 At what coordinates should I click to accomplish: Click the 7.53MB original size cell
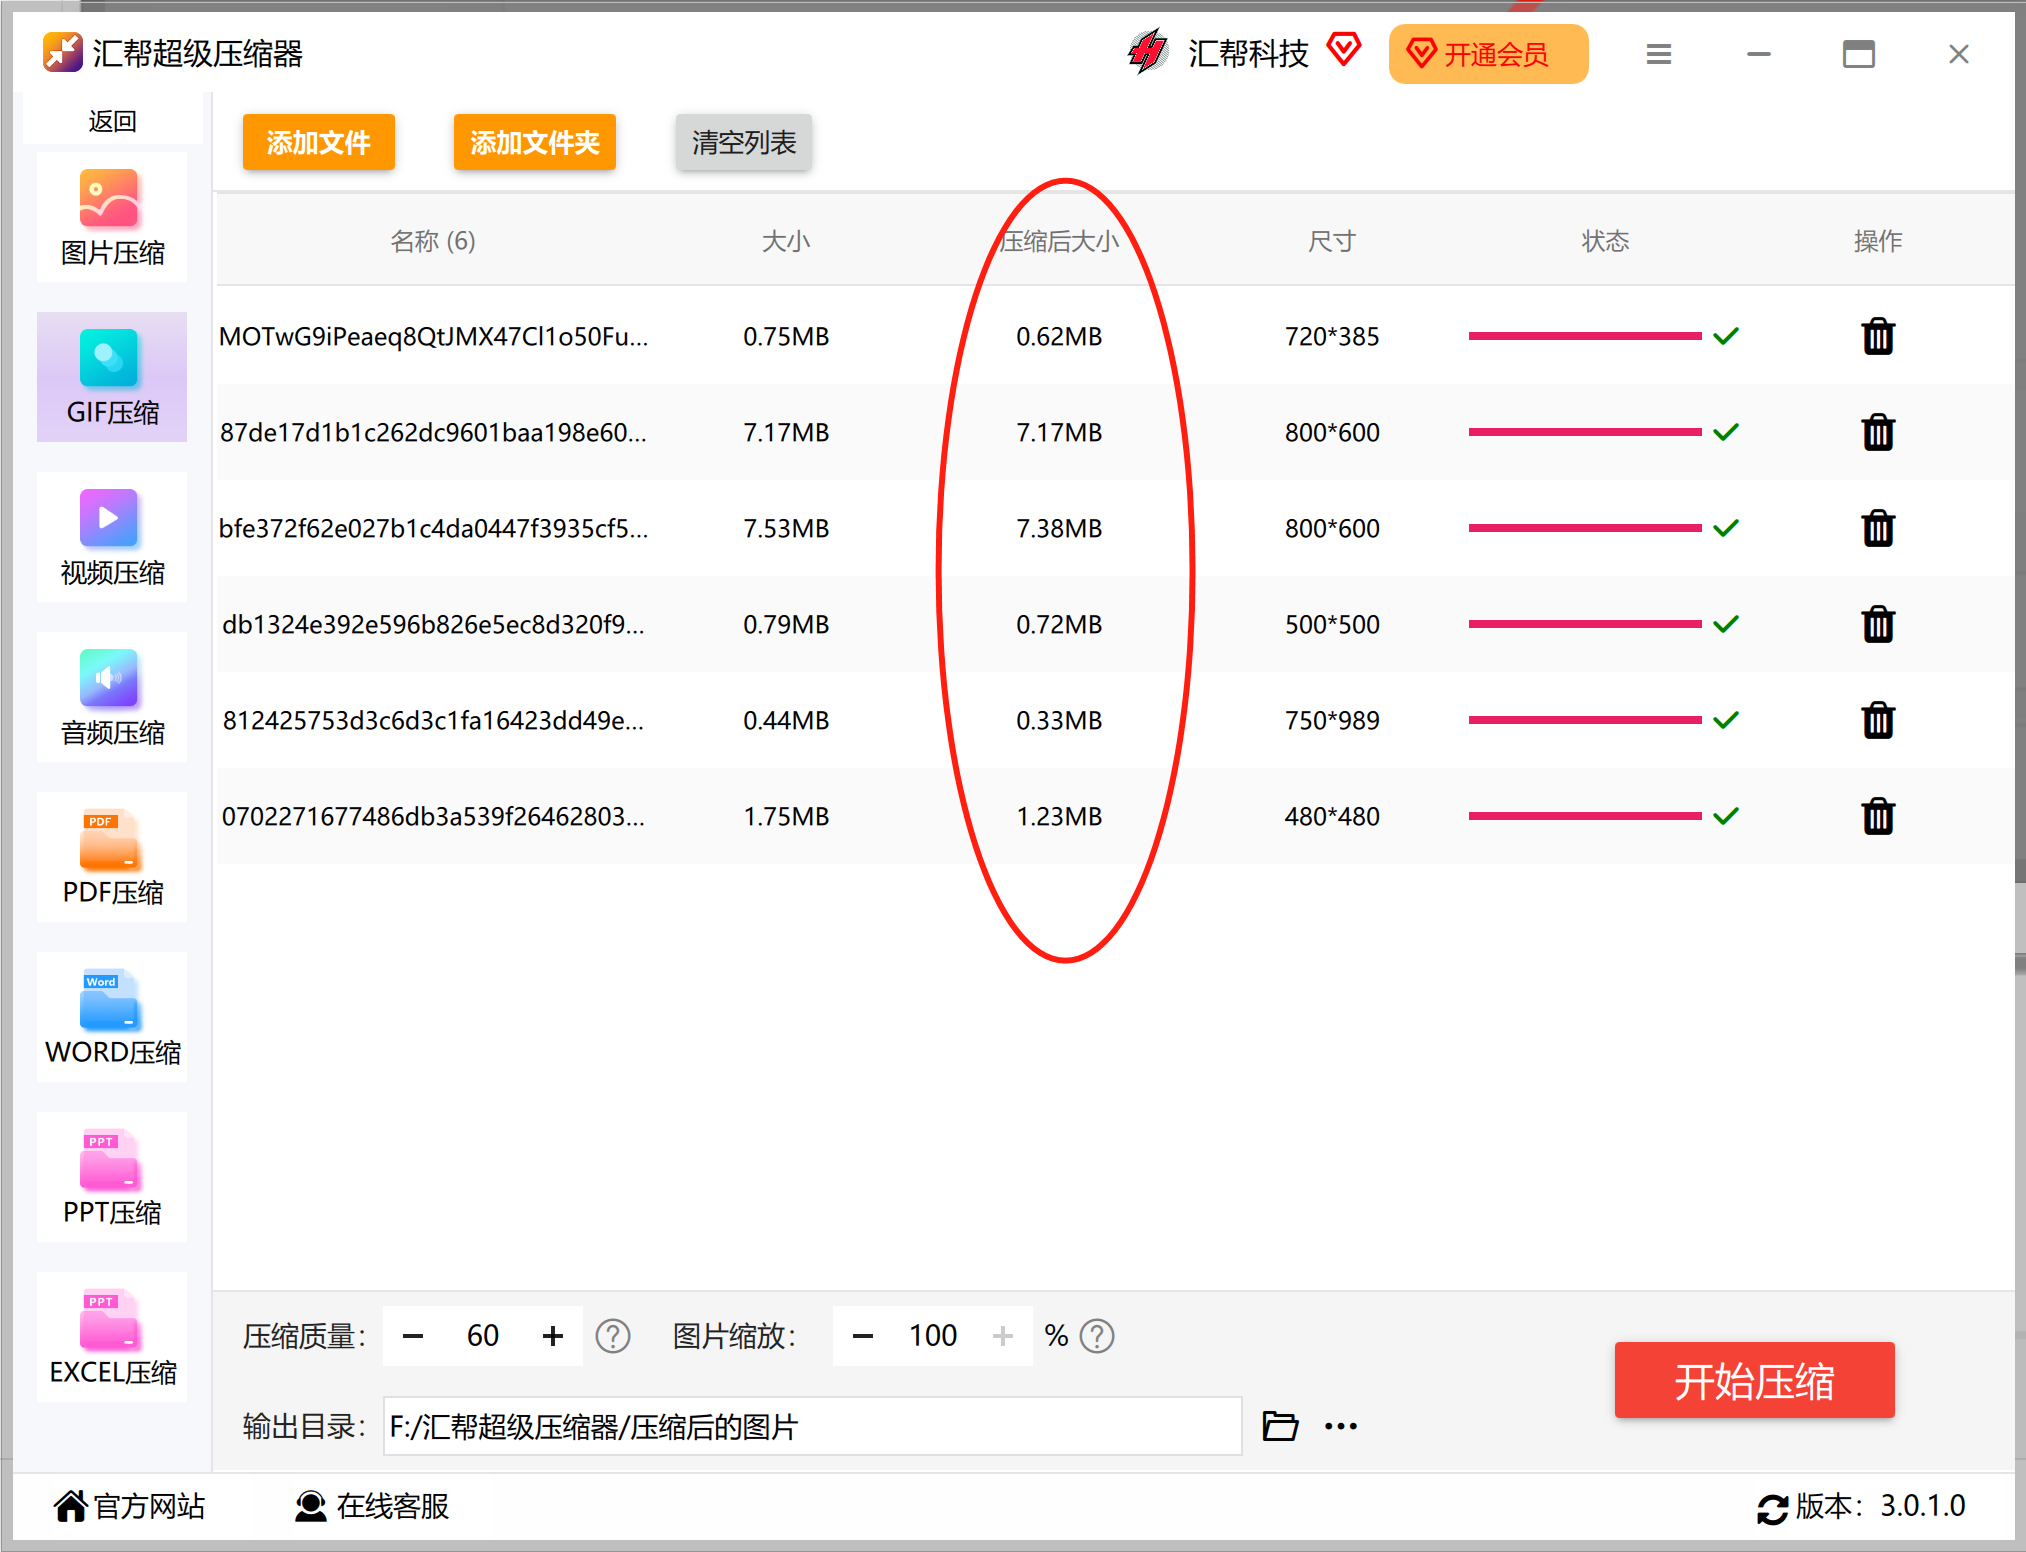pyautogui.click(x=786, y=528)
